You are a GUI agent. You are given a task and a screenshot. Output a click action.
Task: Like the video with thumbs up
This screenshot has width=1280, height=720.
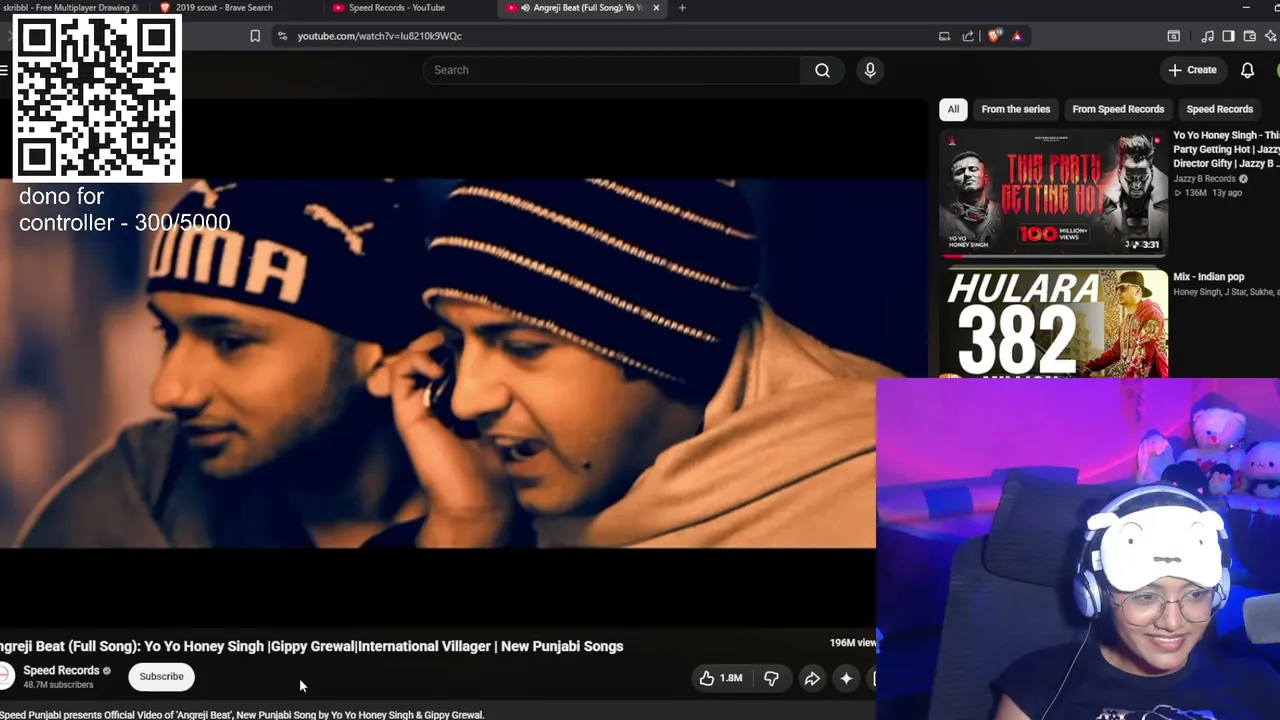(721, 678)
